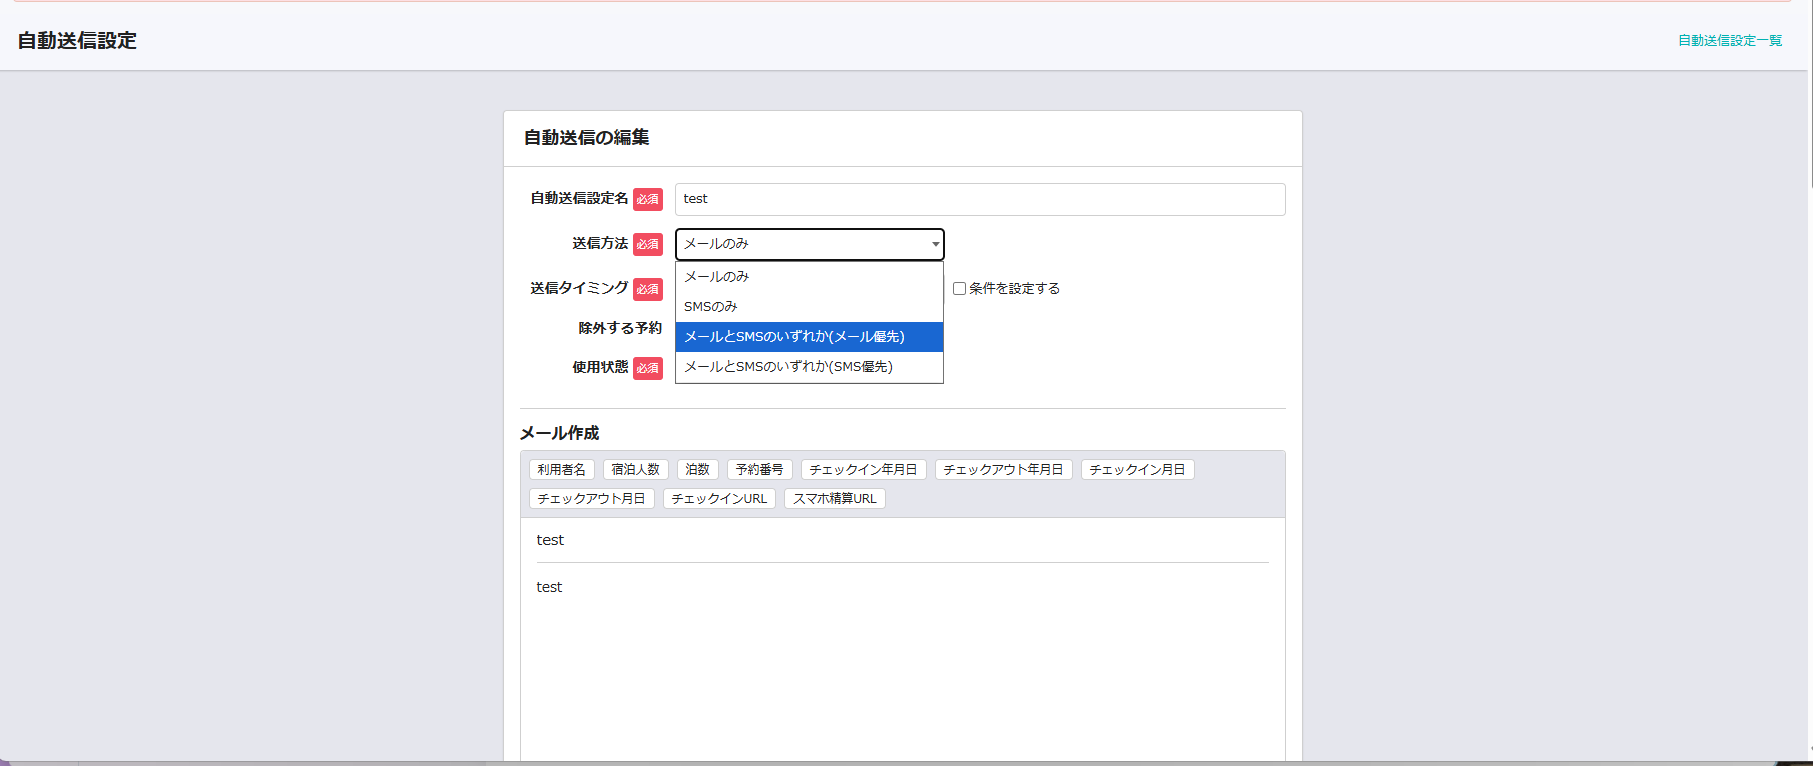Insert the チェックアウト年月日 tag
Image resolution: width=1813 pixels, height=766 pixels.
pos(1003,470)
